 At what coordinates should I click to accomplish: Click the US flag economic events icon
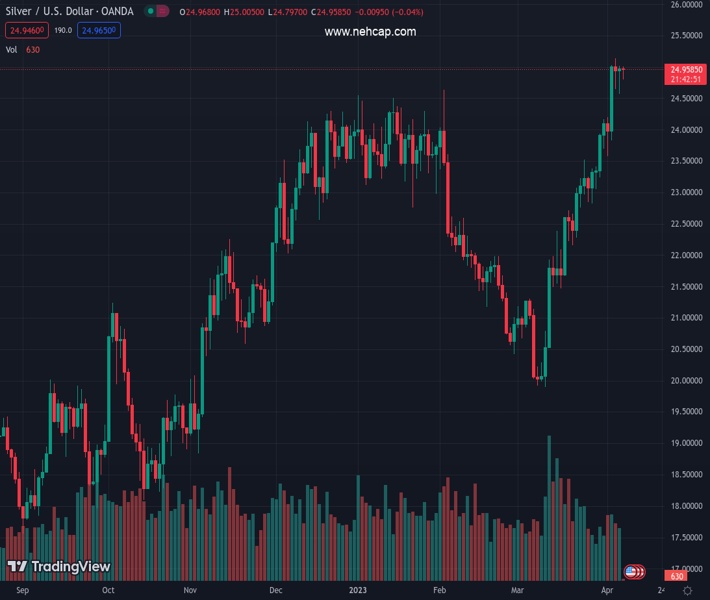click(x=632, y=572)
